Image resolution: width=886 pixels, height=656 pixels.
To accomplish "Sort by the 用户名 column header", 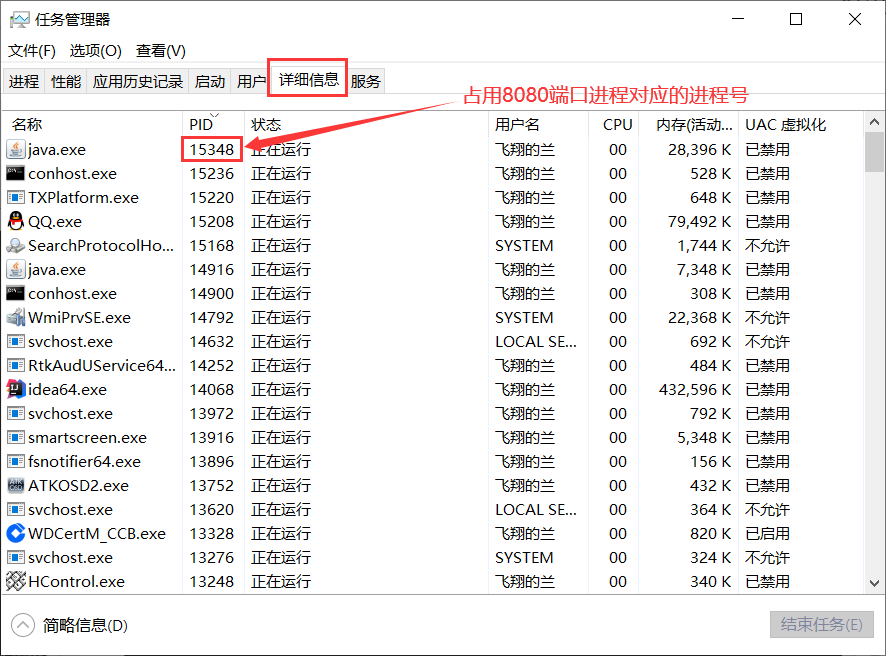I will pyautogui.click(x=538, y=124).
